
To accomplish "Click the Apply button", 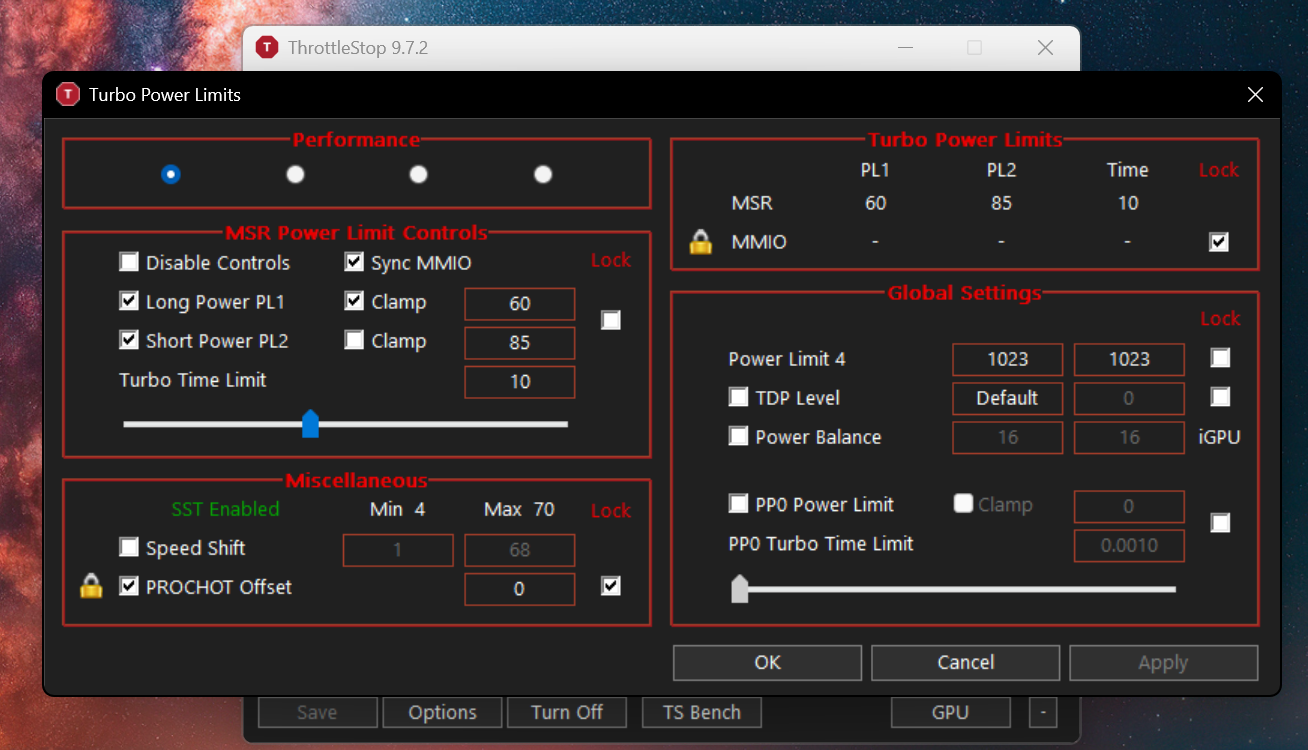I will click(x=1163, y=662).
